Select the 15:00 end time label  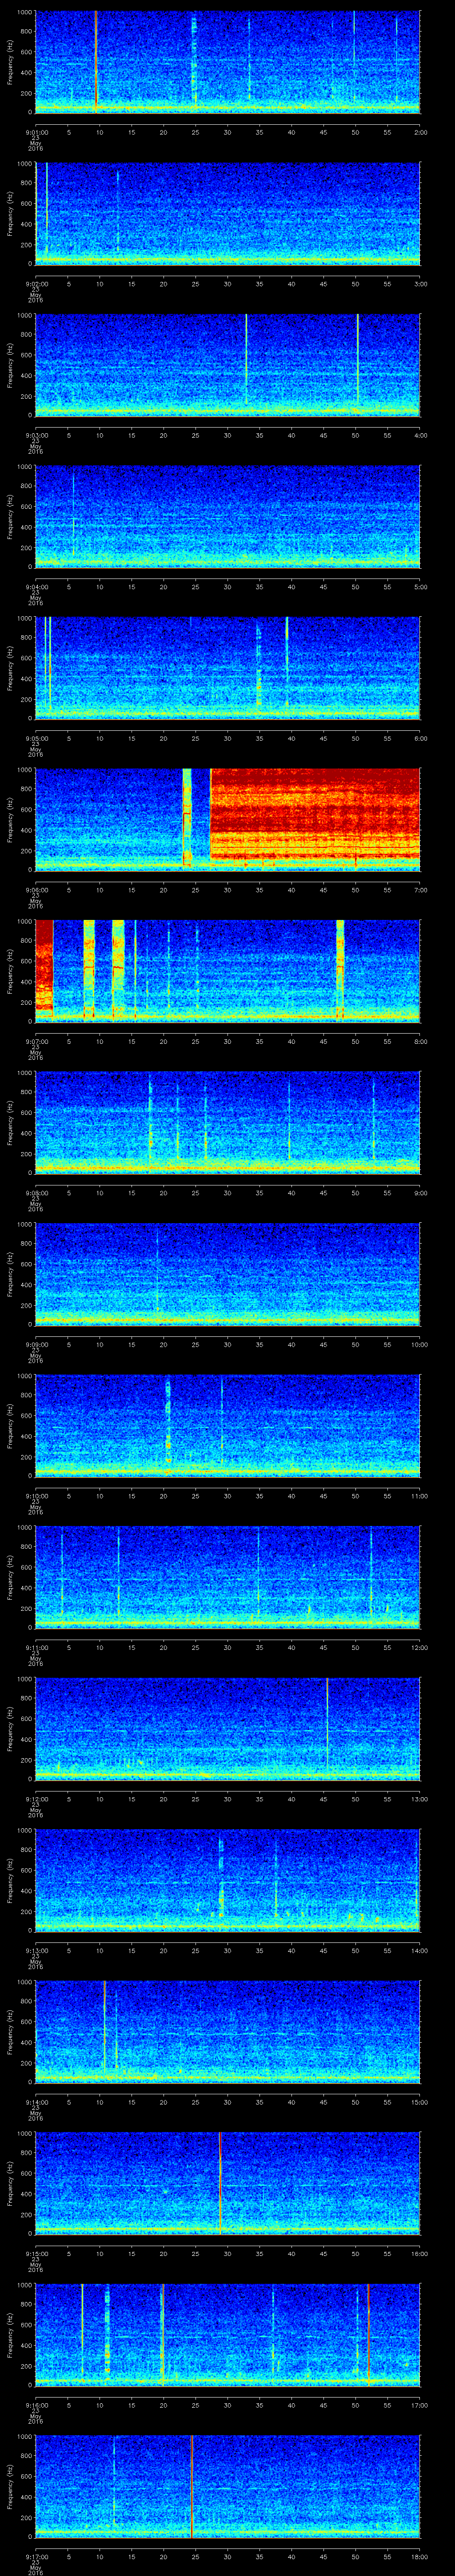tap(420, 2103)
